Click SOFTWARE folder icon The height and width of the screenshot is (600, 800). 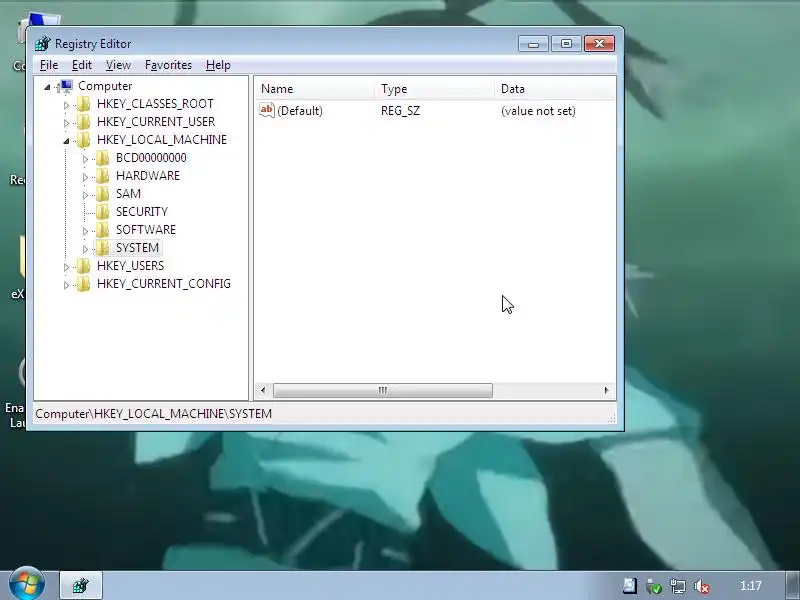pos(103,230)
